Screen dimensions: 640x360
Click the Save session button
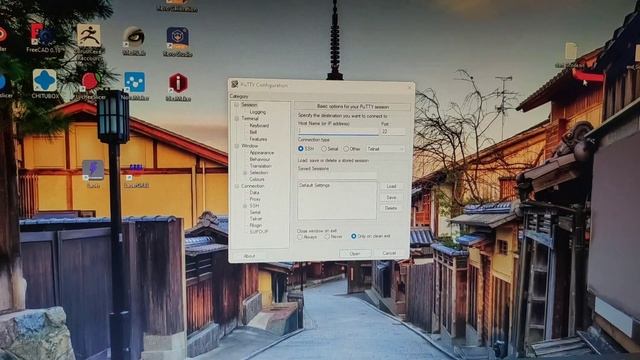pos(391,198)
